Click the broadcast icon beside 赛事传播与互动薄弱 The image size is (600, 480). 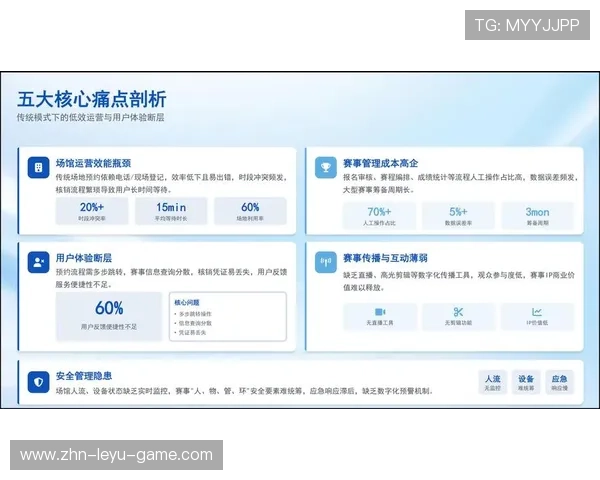pos(326,262)
